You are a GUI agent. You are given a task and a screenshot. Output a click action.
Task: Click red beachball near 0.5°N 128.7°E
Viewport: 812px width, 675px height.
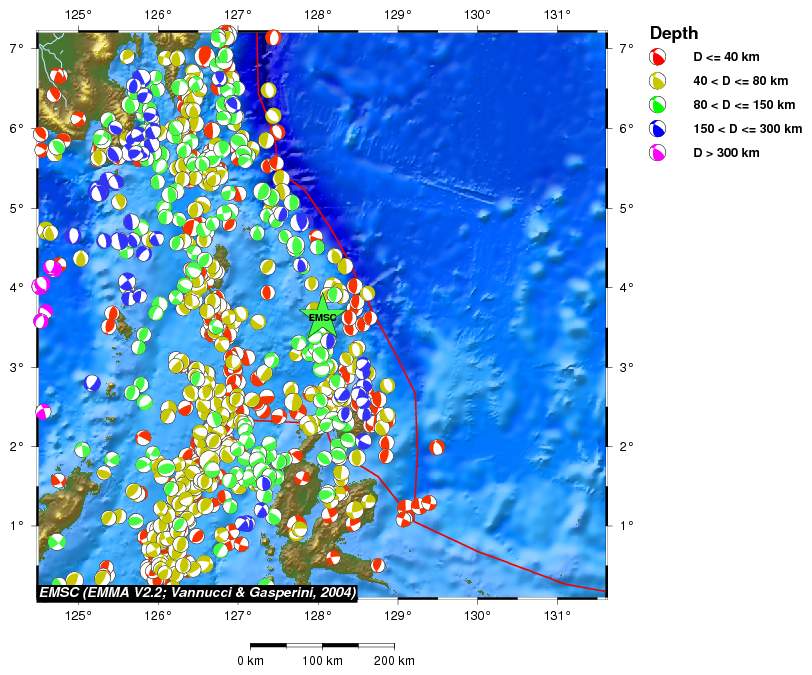tap(378, 565)
